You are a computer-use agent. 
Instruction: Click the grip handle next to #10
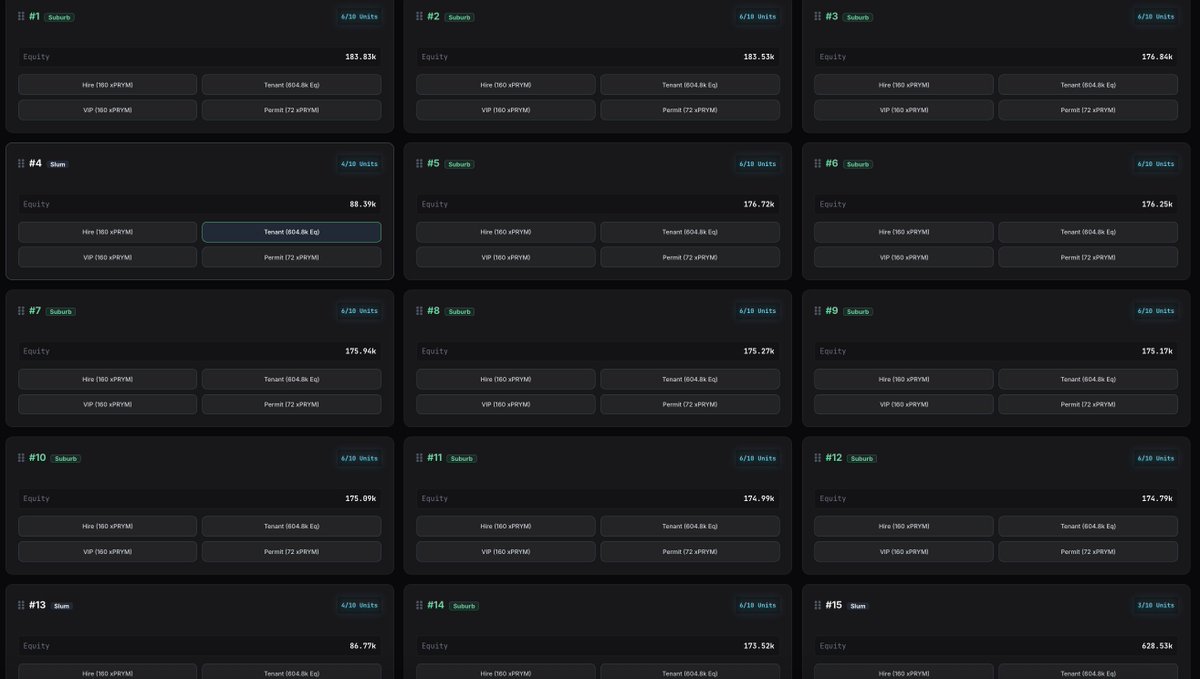click(21, 458)
